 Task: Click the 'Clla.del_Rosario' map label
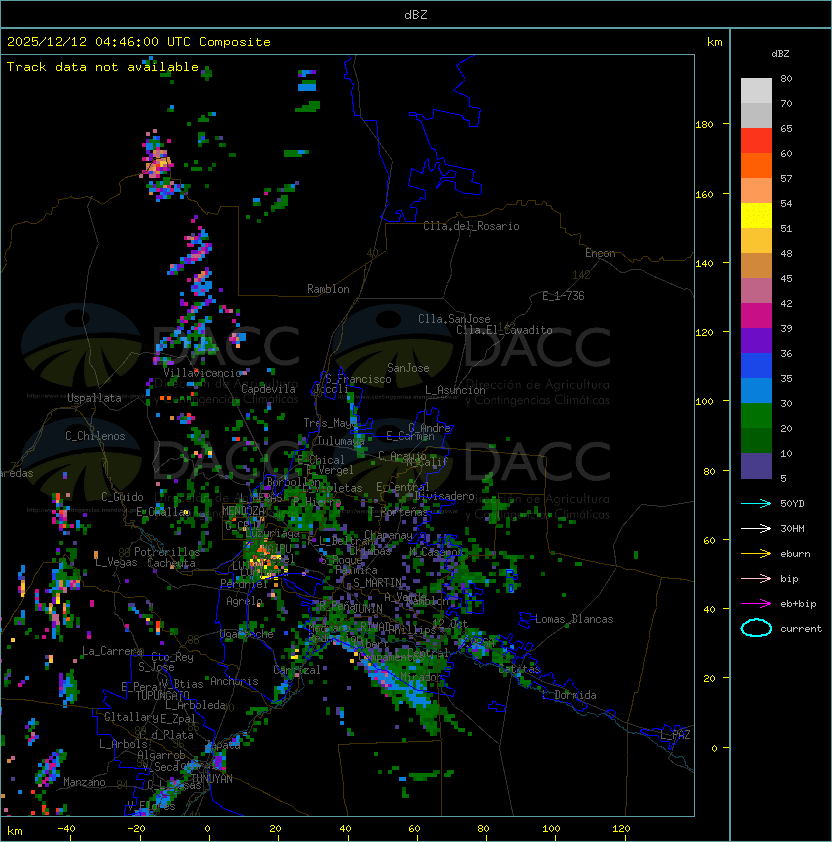point(471,226)
